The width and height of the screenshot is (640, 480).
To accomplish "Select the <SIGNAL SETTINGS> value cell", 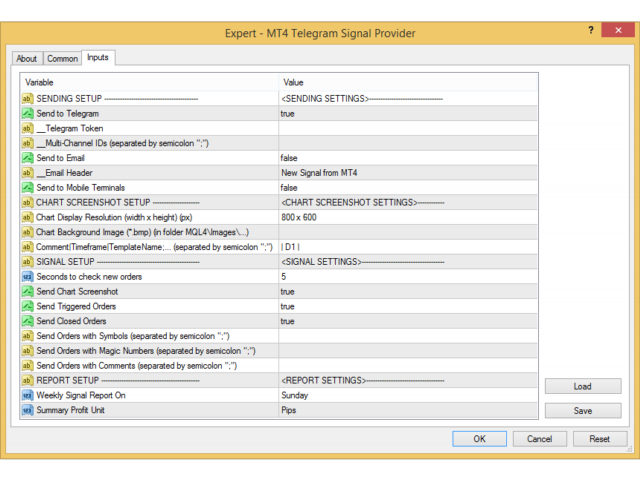I will (408, 262).
